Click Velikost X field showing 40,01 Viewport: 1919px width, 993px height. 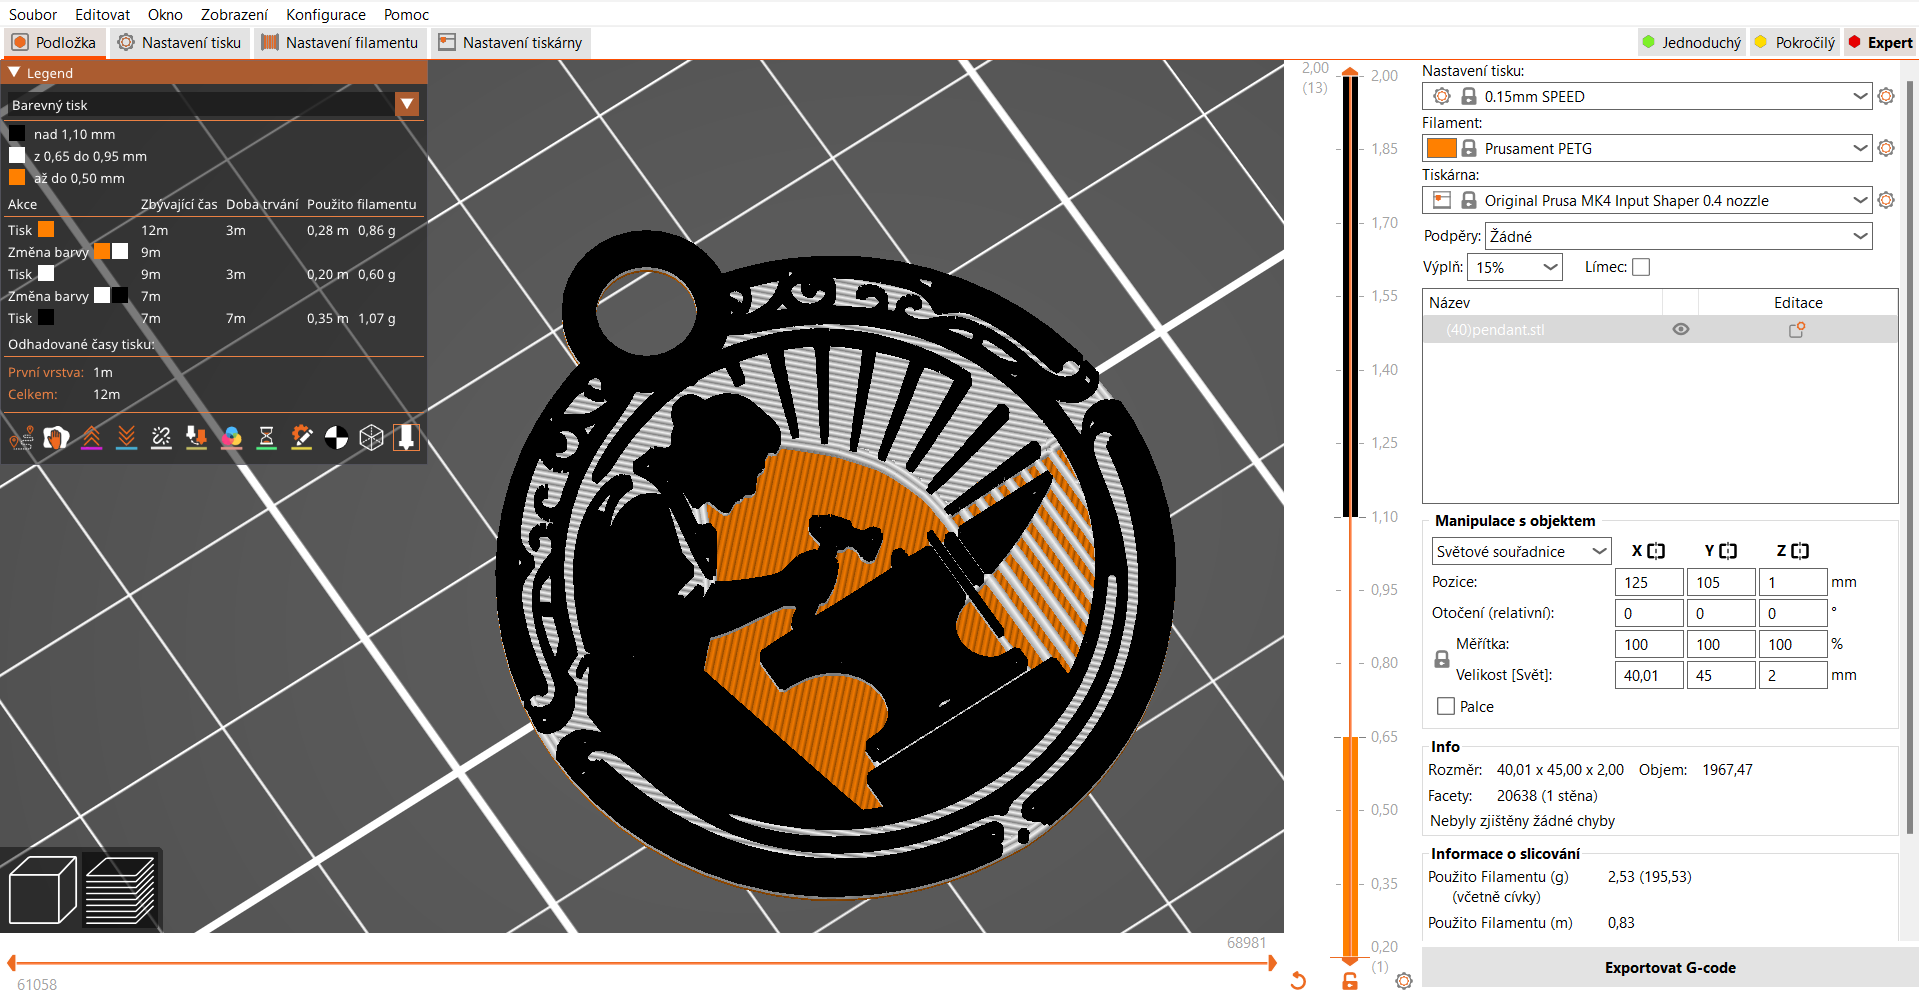pos(1649,675)
